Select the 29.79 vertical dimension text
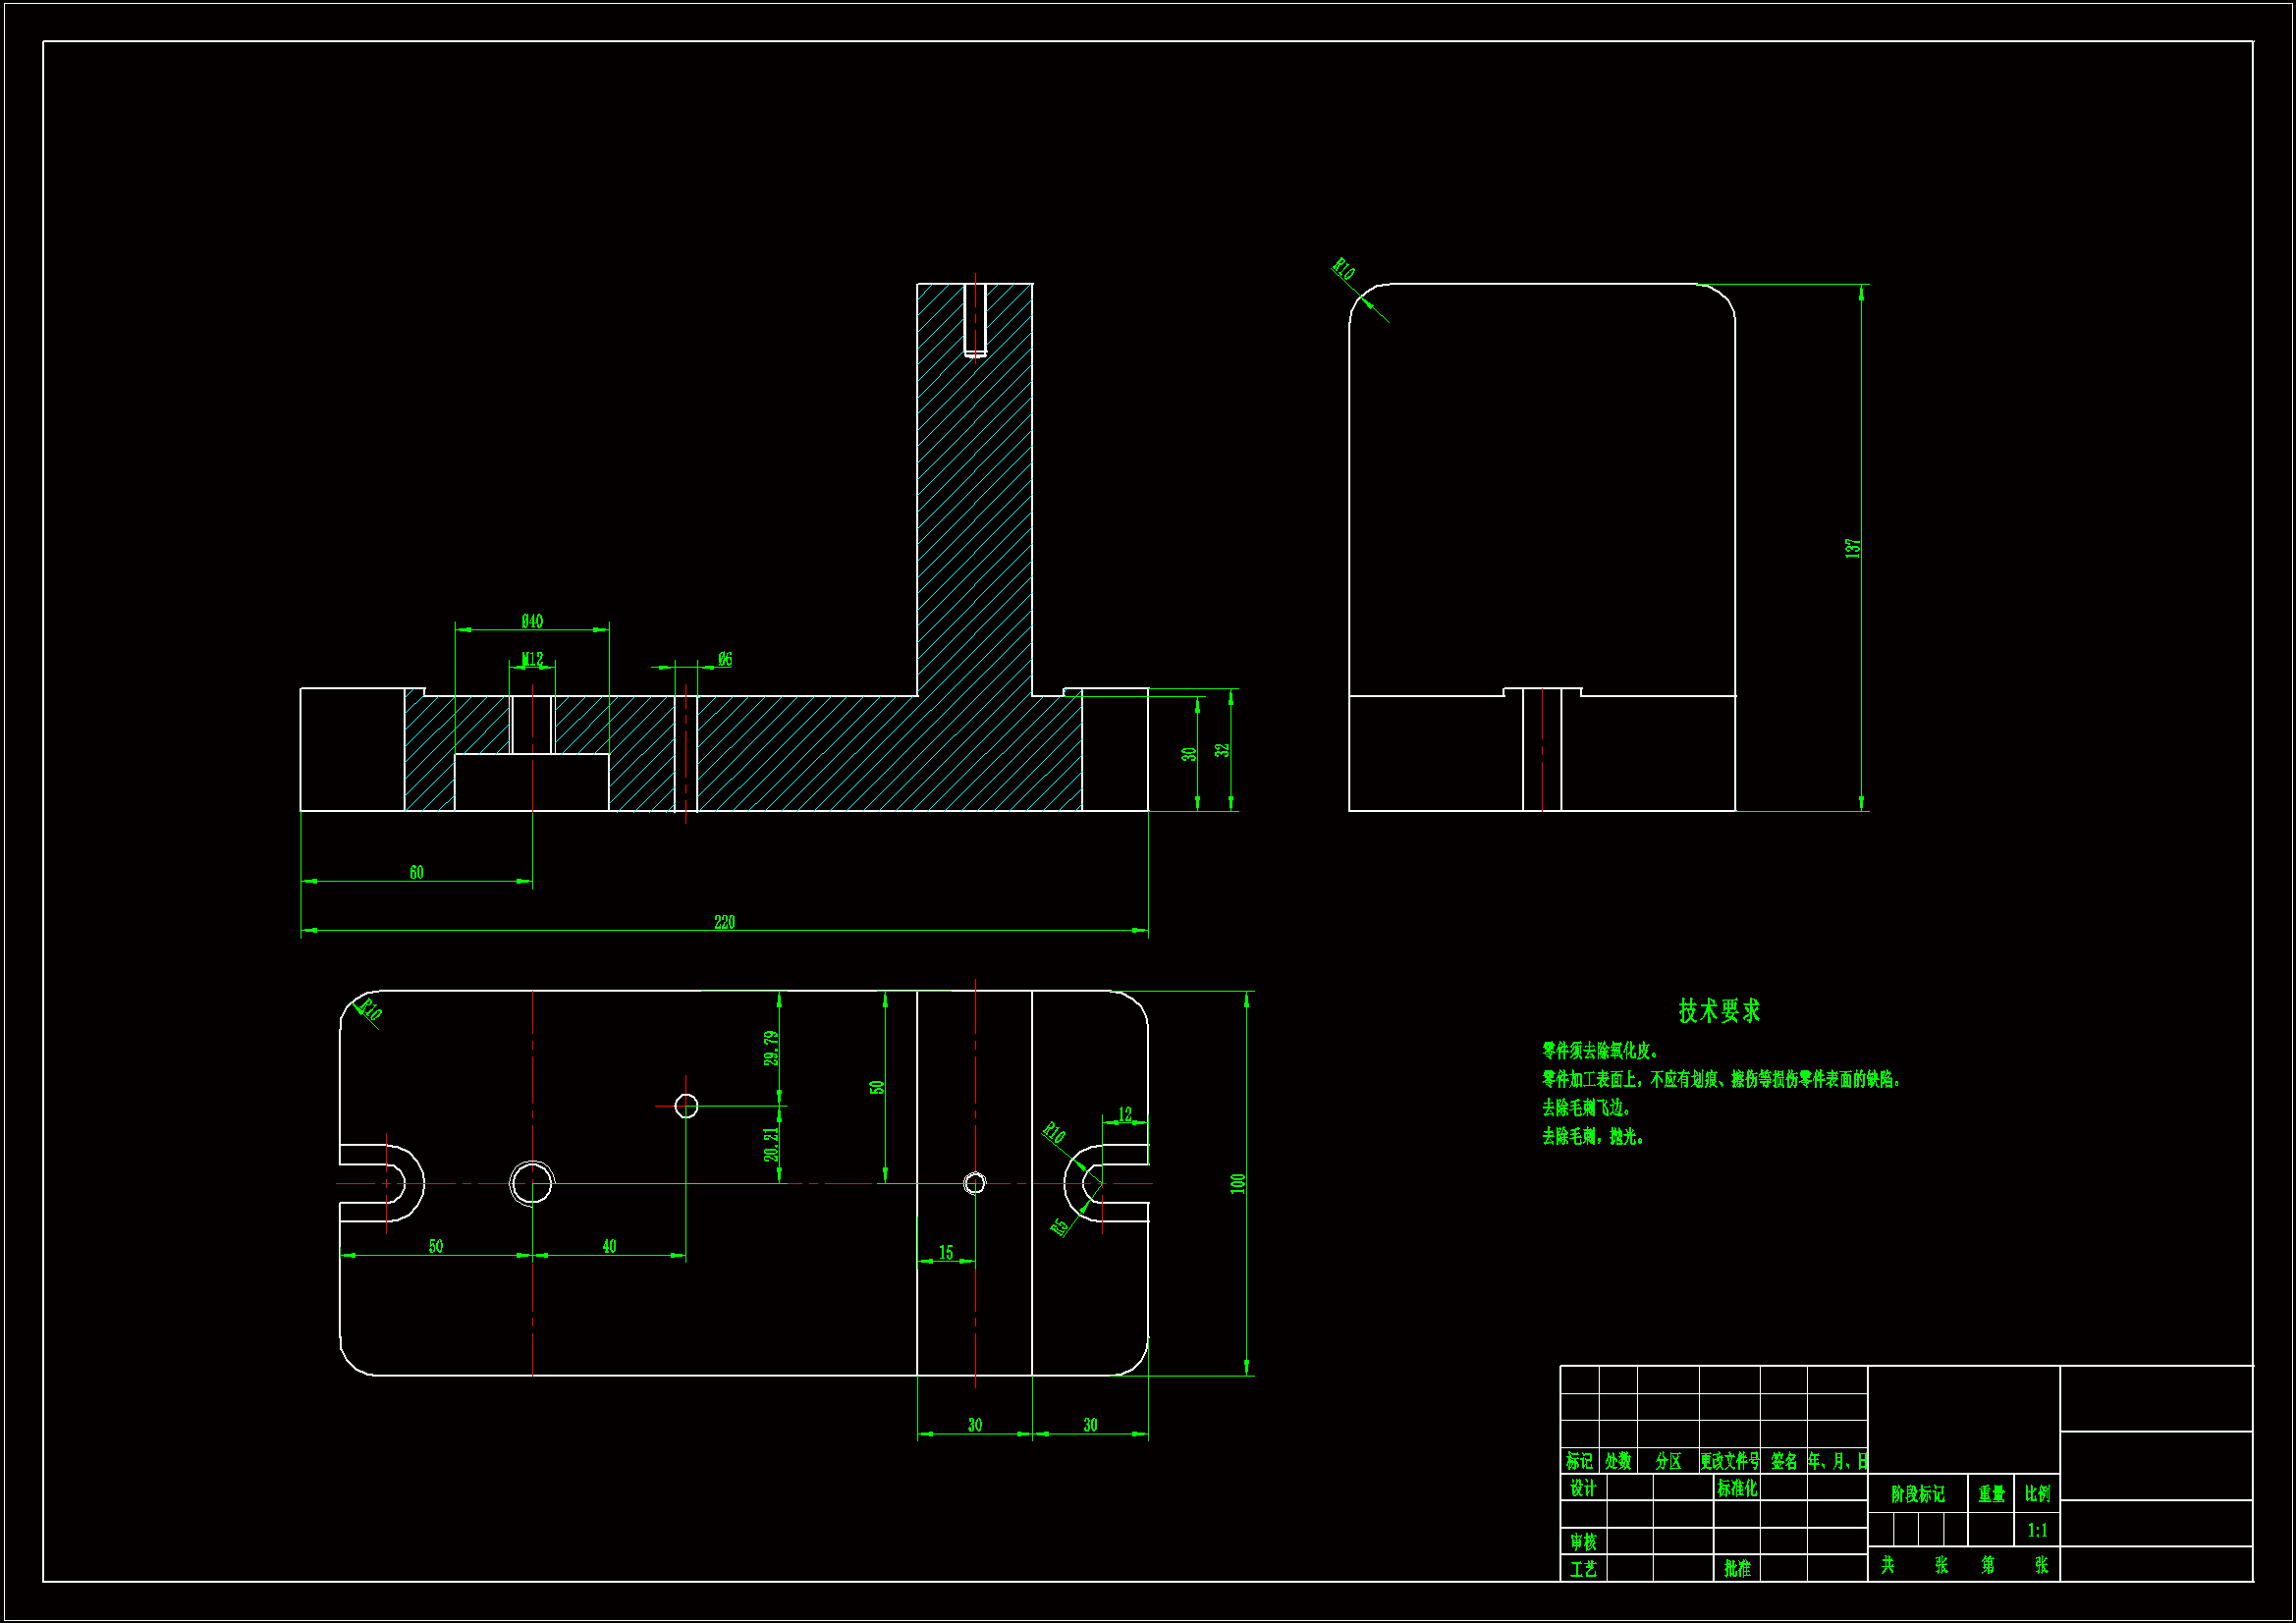Viewport: 2296px width, 1623px height. coord(771,1048)
